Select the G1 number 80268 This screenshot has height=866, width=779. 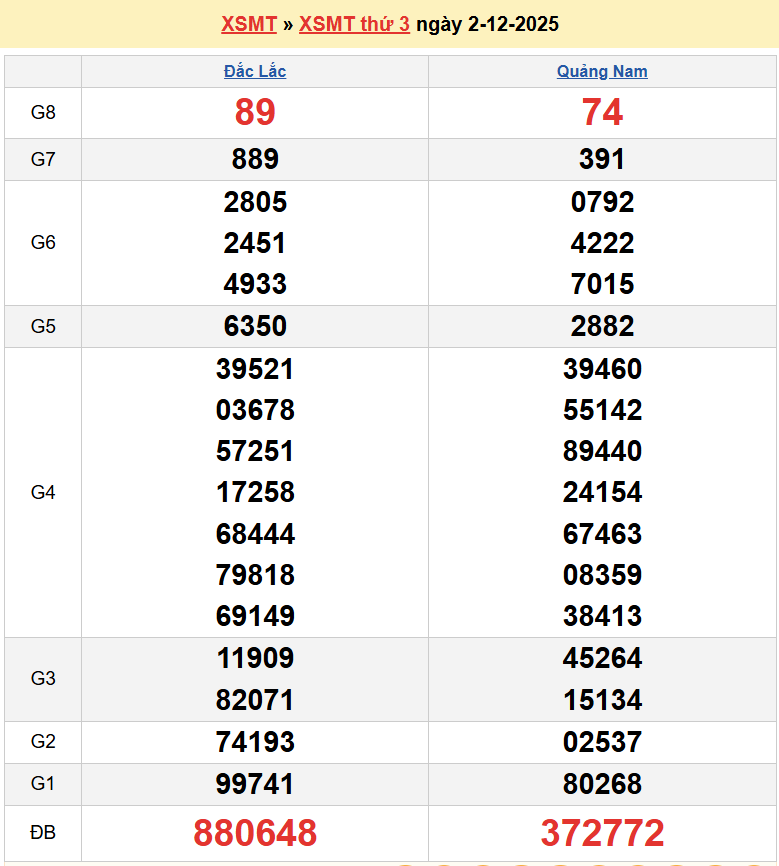tap(602, 784)
